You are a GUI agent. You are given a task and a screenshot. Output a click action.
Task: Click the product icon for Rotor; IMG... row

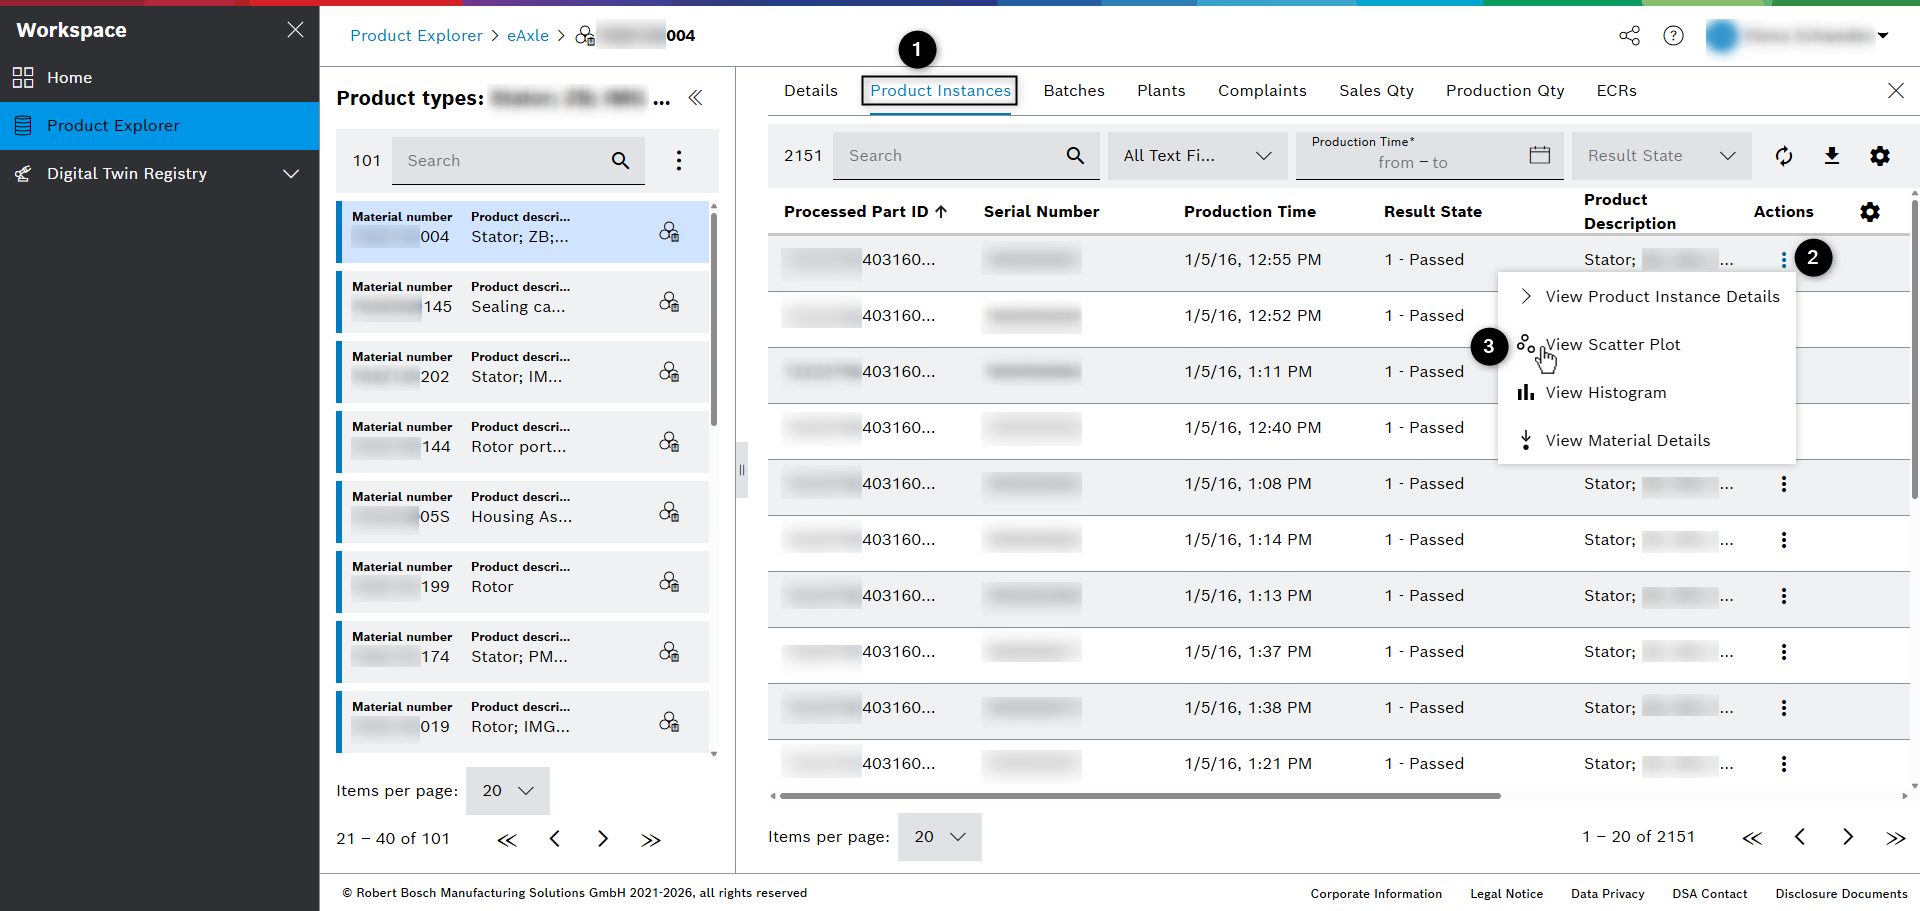click(669, 722)
